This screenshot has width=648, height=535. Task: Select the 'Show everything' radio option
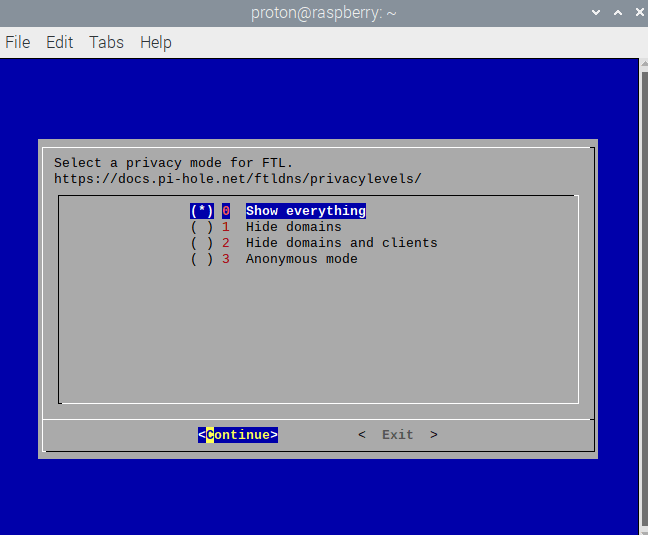(x=278, y=211)
